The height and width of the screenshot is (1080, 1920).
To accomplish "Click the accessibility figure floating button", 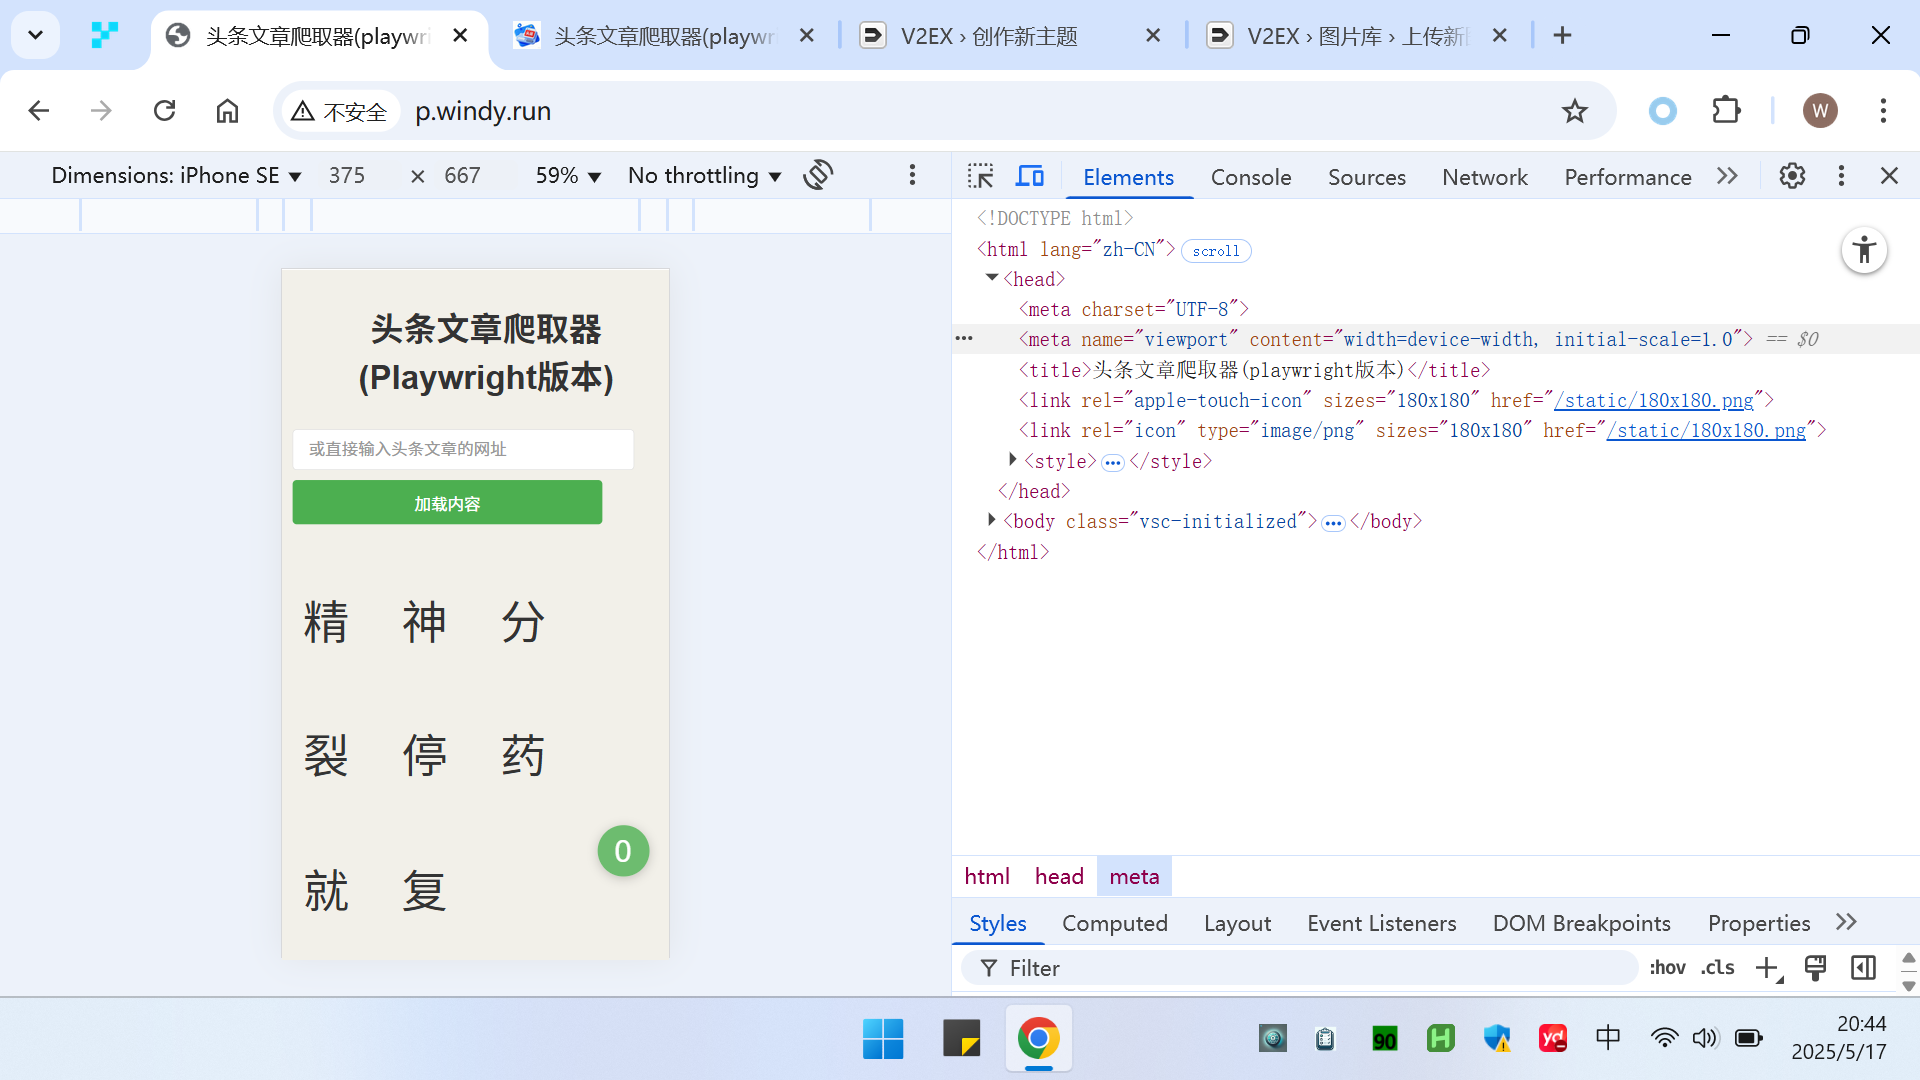I will click(1864, 250).
